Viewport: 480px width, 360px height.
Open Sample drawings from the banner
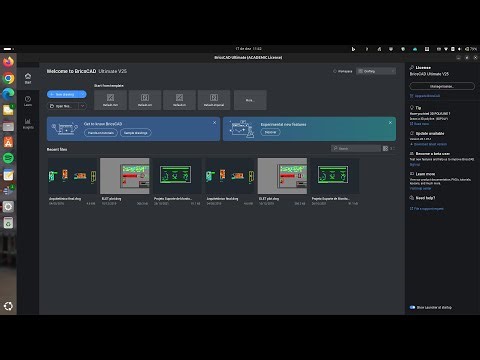tap(136, 133)
